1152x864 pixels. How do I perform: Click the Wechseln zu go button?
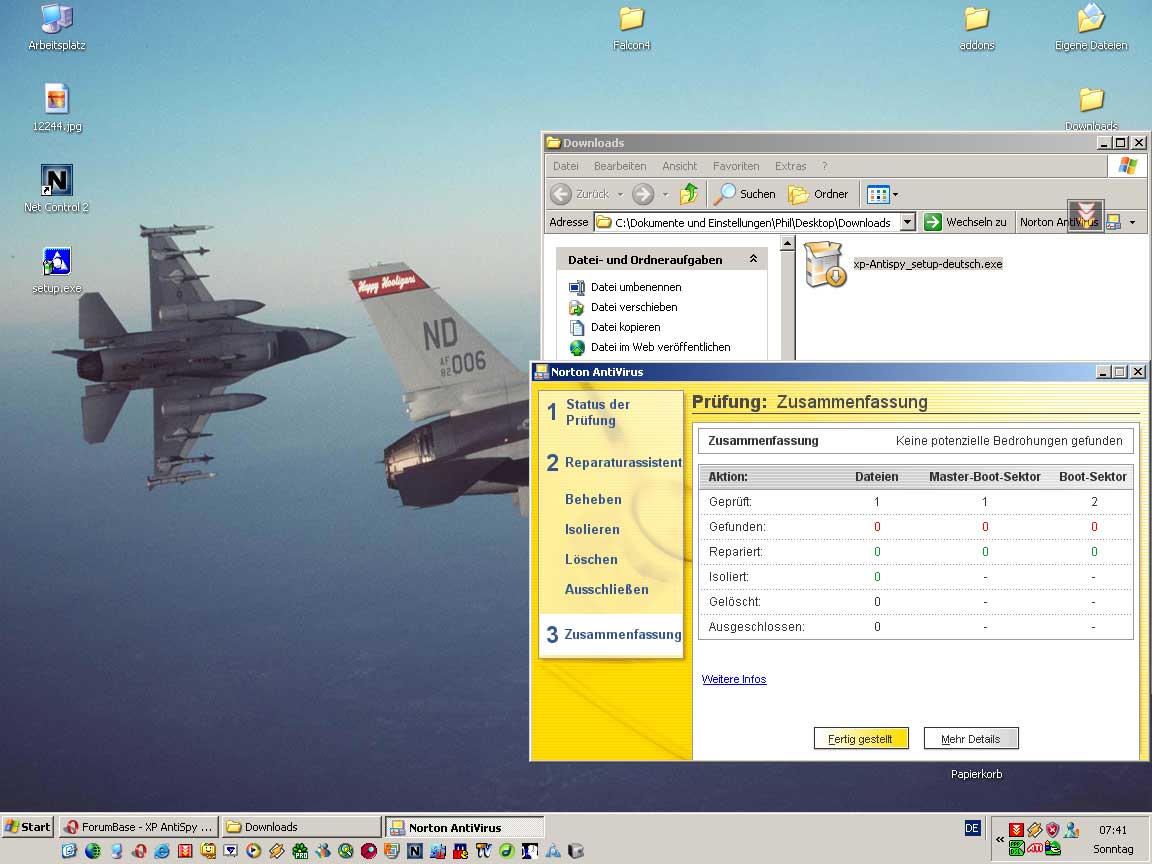click(x=965, y=222)
